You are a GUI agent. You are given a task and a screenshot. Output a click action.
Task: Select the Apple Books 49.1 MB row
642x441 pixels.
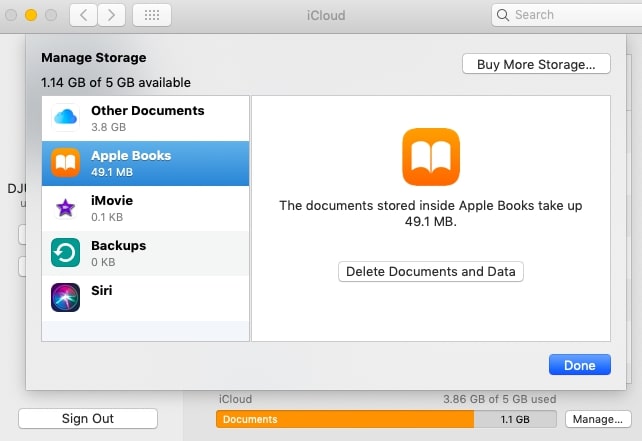(145, 163)
